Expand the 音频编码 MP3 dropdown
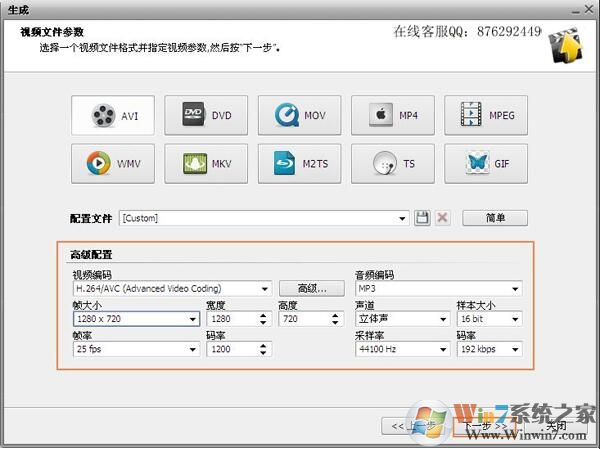603x449 pixels. click(439, 289)
